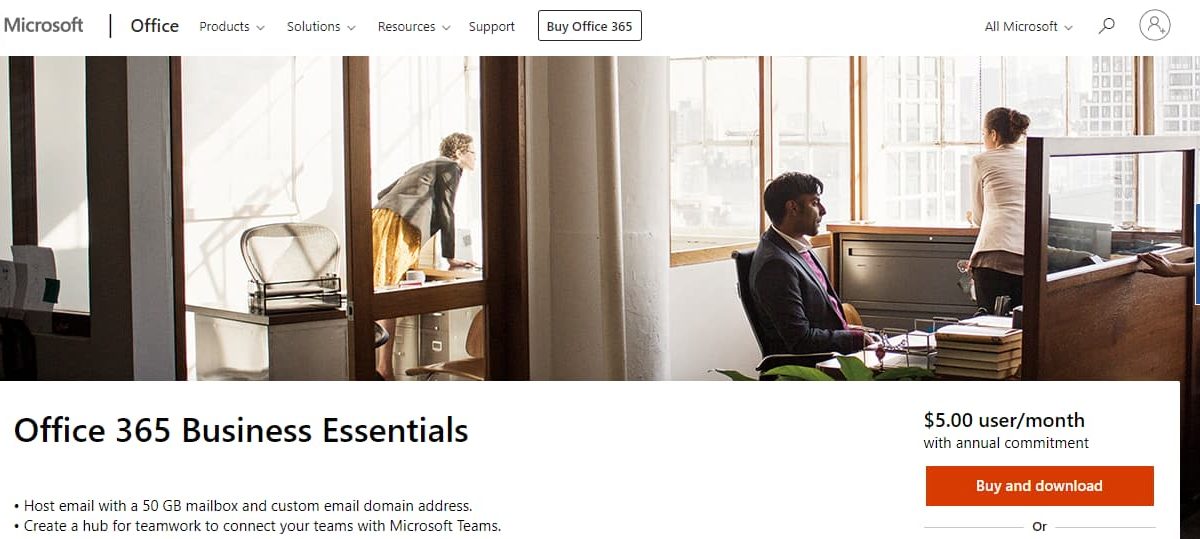Click the blue tab on hero's right edge
1200x539 pixels.
[x=1197, y=254]
